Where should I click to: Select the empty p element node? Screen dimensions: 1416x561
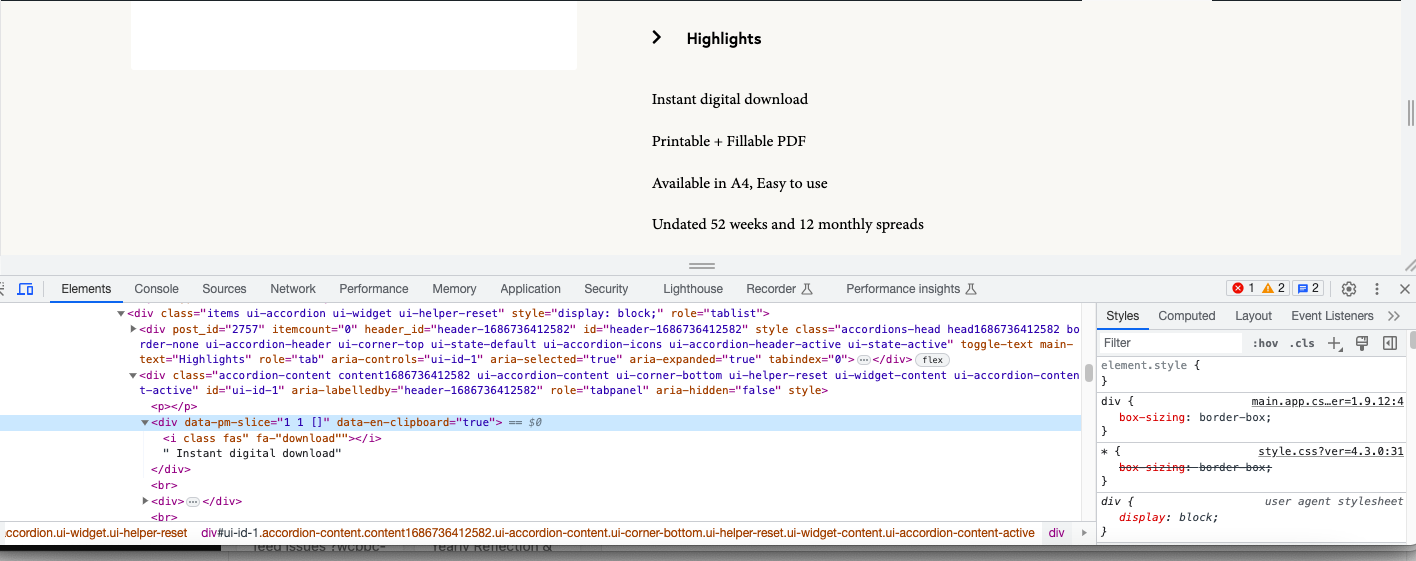(174, 407)
